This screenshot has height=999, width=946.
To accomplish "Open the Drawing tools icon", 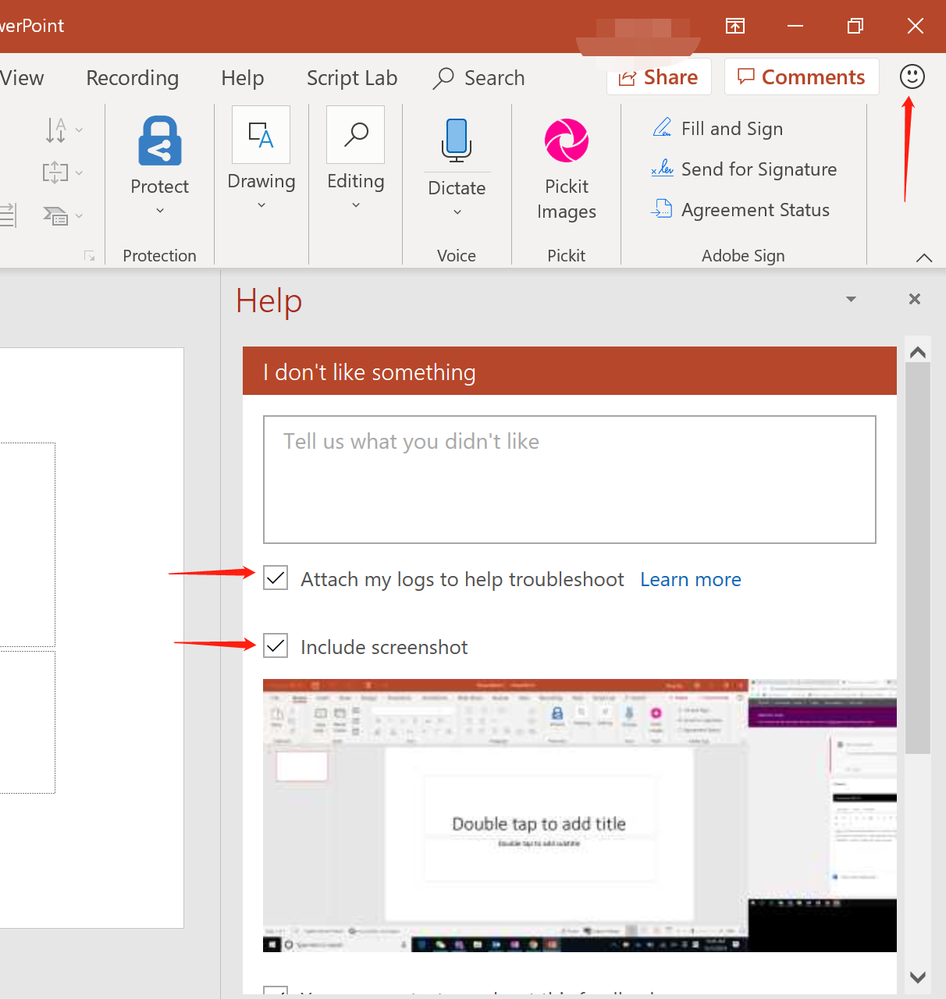I will 261,134.
